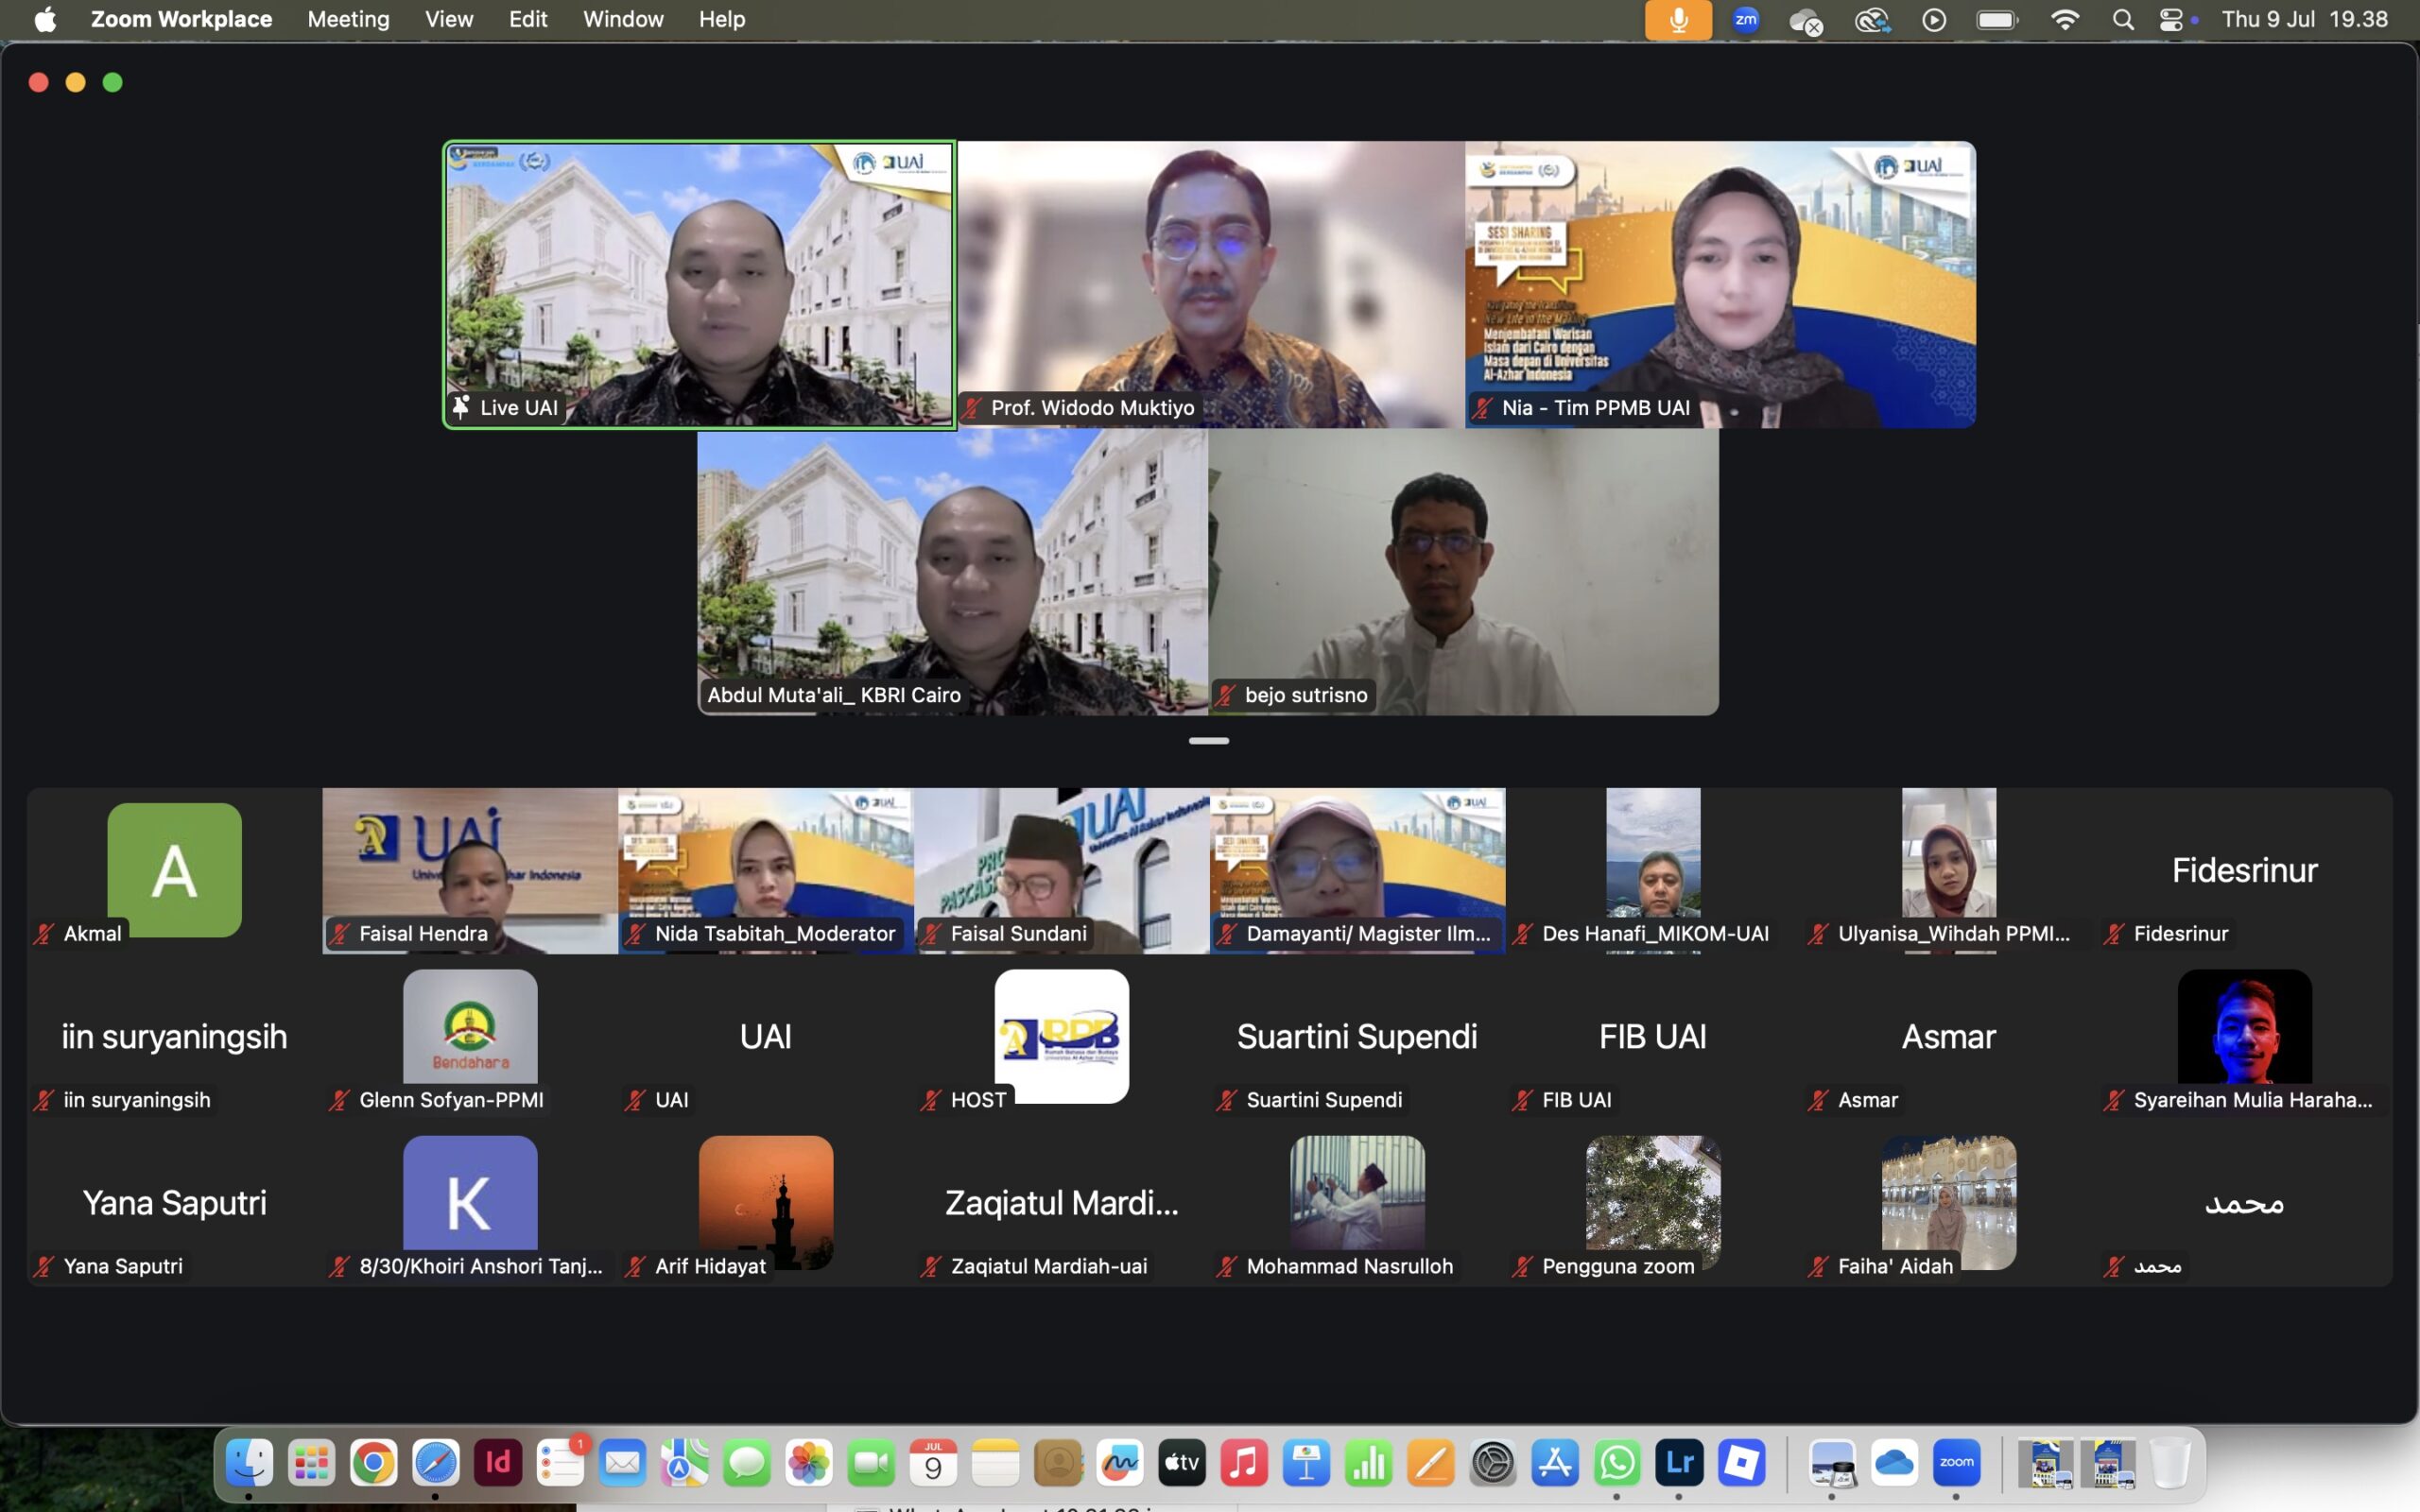Open the Zoom status icon in menu bar
2420x1512 pixels.
1746,20
